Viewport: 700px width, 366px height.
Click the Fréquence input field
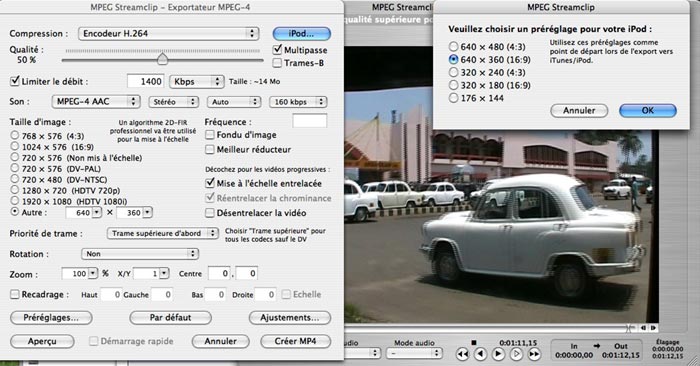click(x=309, y=121)
